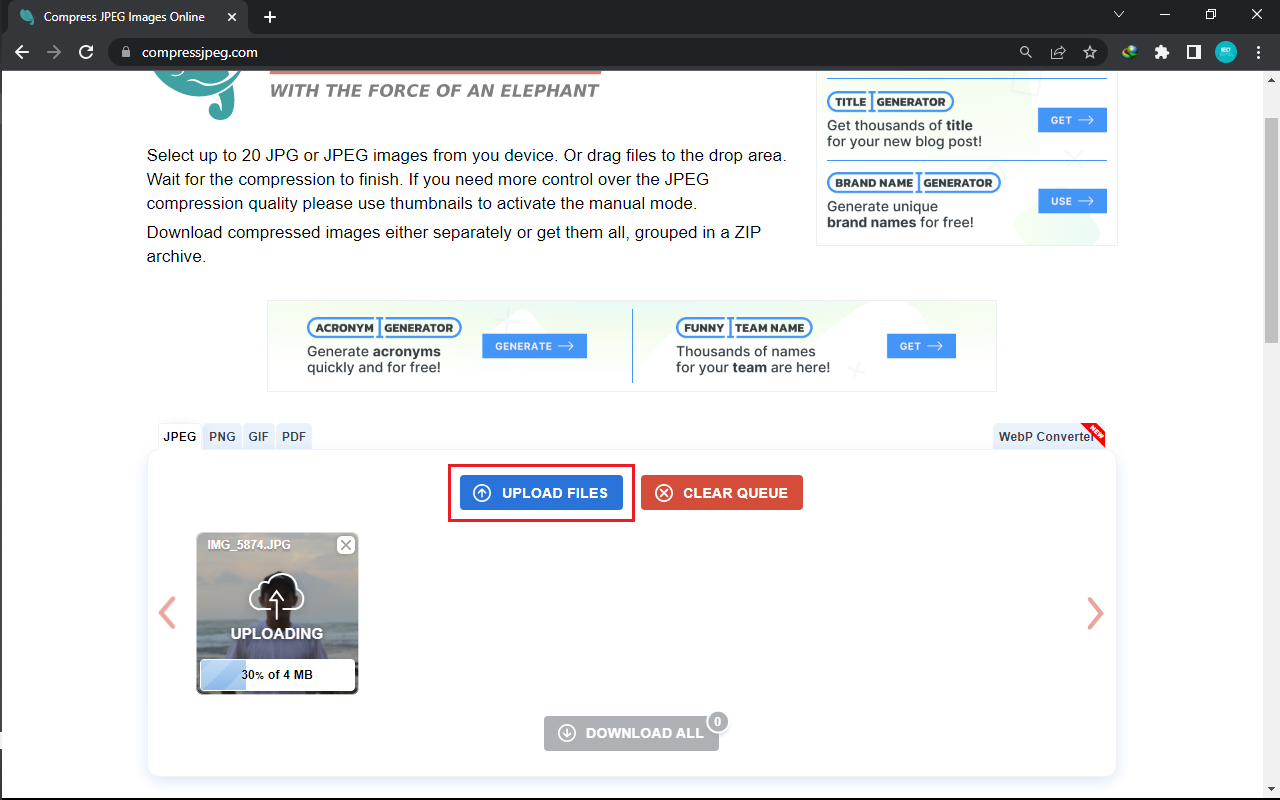Click the CLEAR QUEUE button
This screenshot has height=800, width=1280.
(722, 493)
